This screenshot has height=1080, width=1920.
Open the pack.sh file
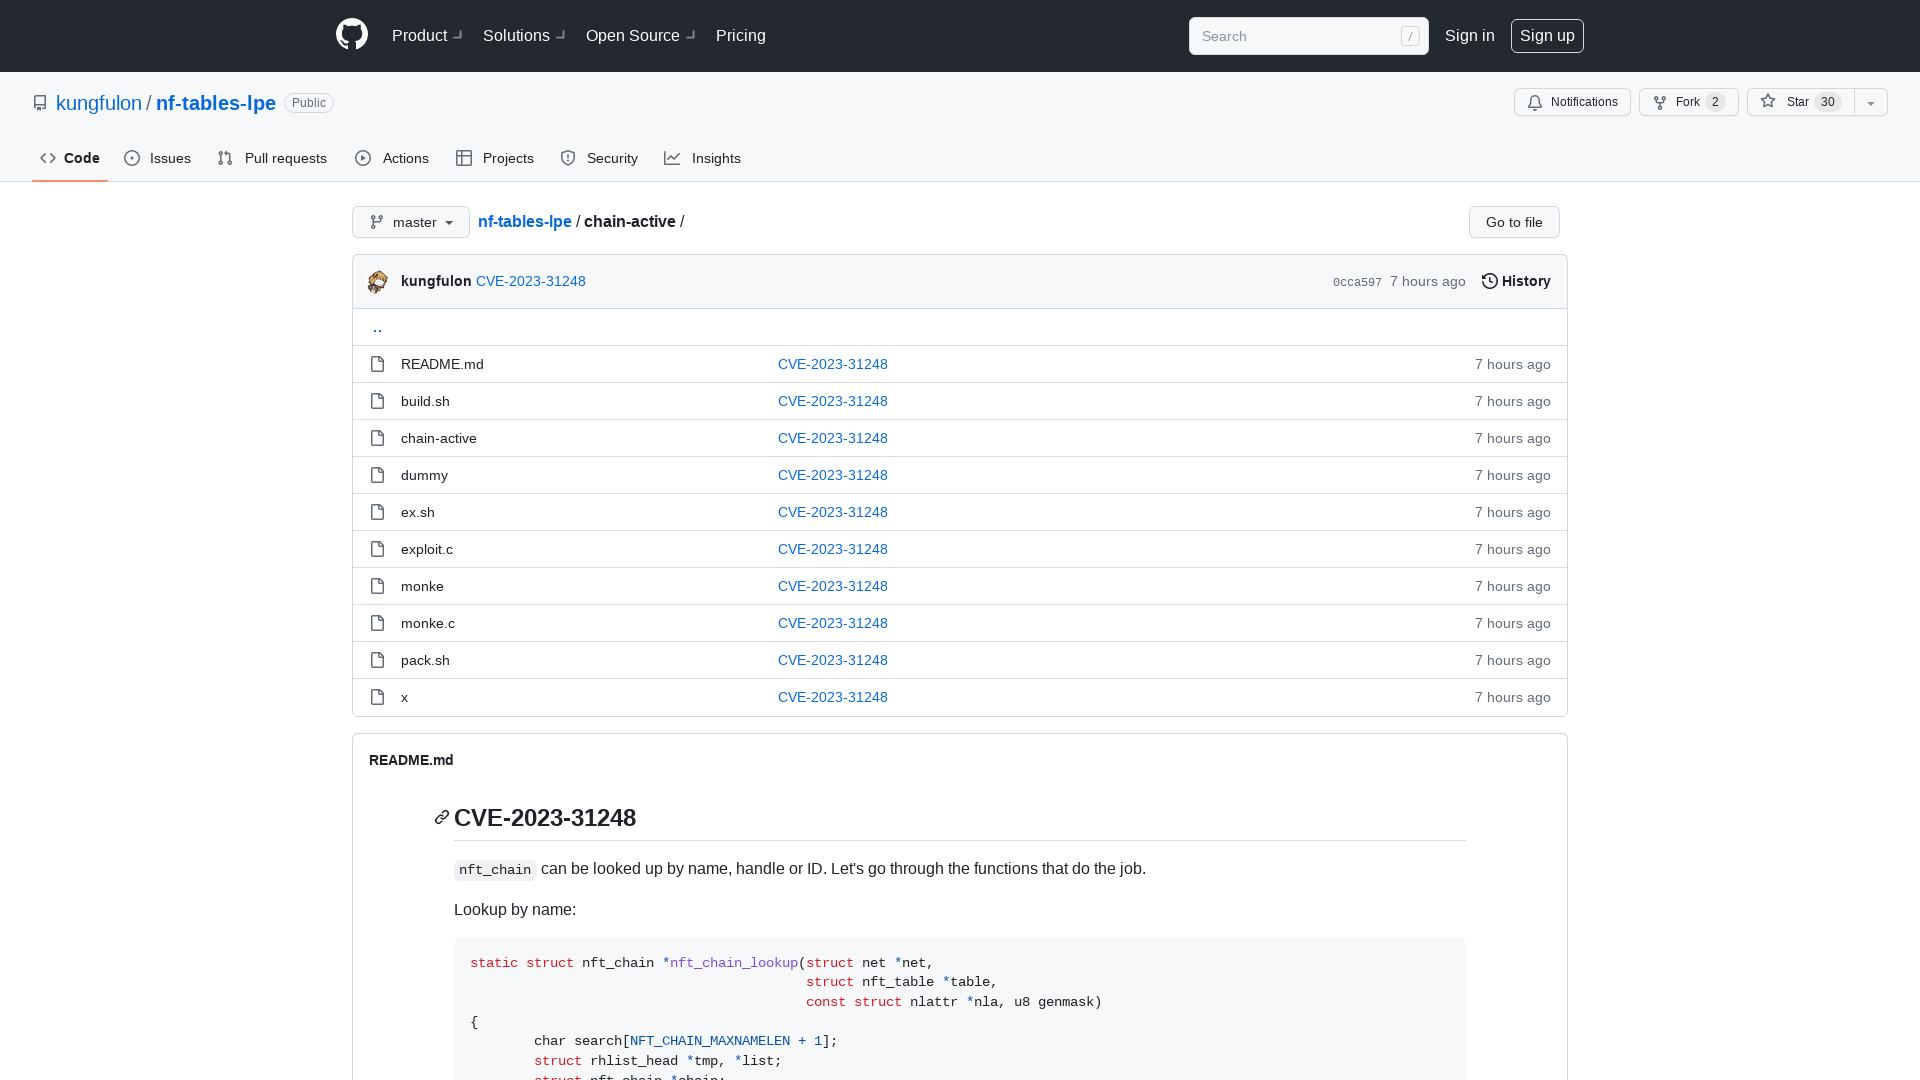pyautogui.click(x=425, y=660)
